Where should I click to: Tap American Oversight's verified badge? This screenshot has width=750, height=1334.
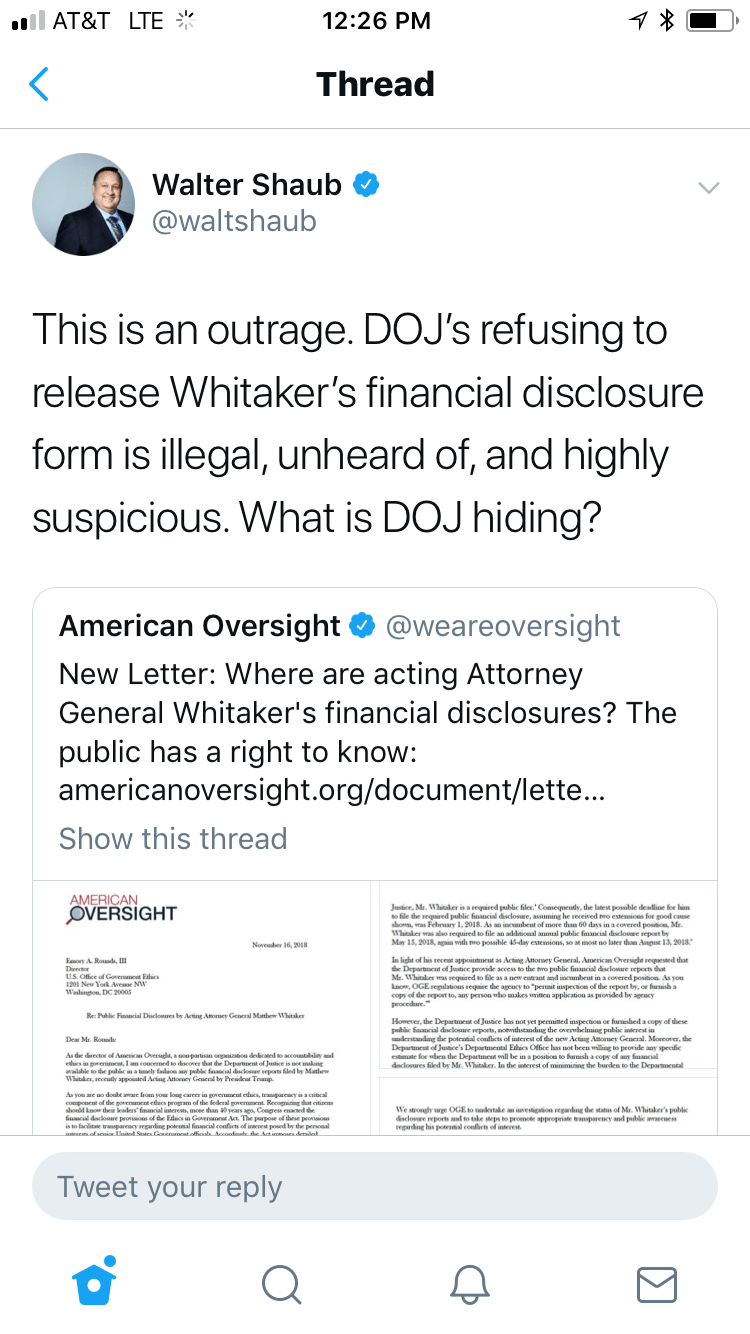click(362, 626)
